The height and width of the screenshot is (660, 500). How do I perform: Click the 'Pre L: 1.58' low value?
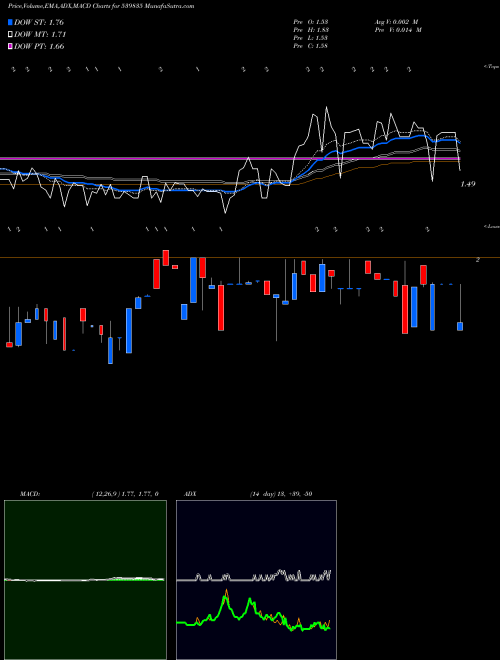coord(311,38)
